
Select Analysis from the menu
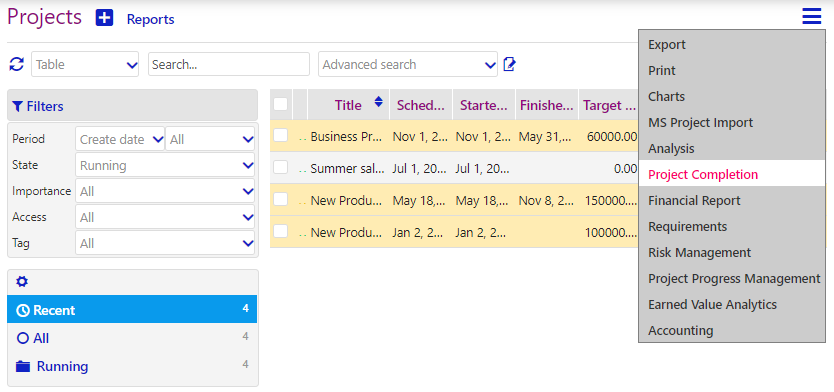pos(732,148)
